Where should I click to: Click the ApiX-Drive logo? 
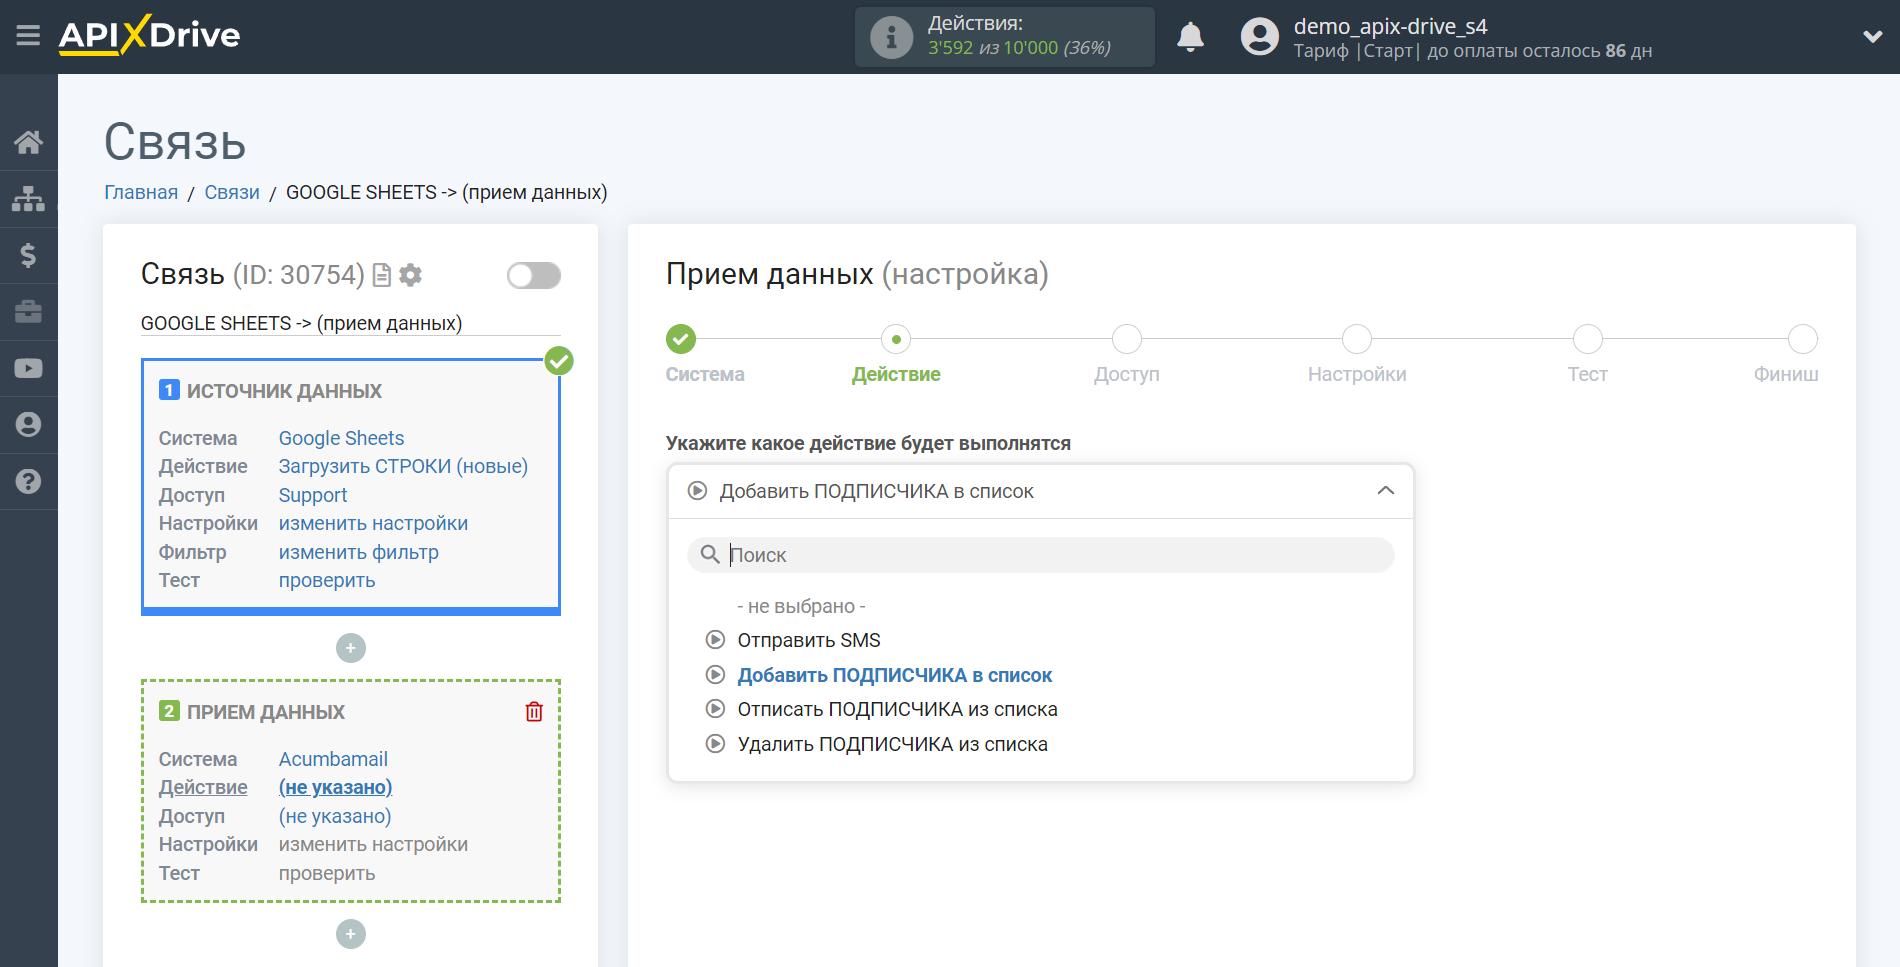149,35
